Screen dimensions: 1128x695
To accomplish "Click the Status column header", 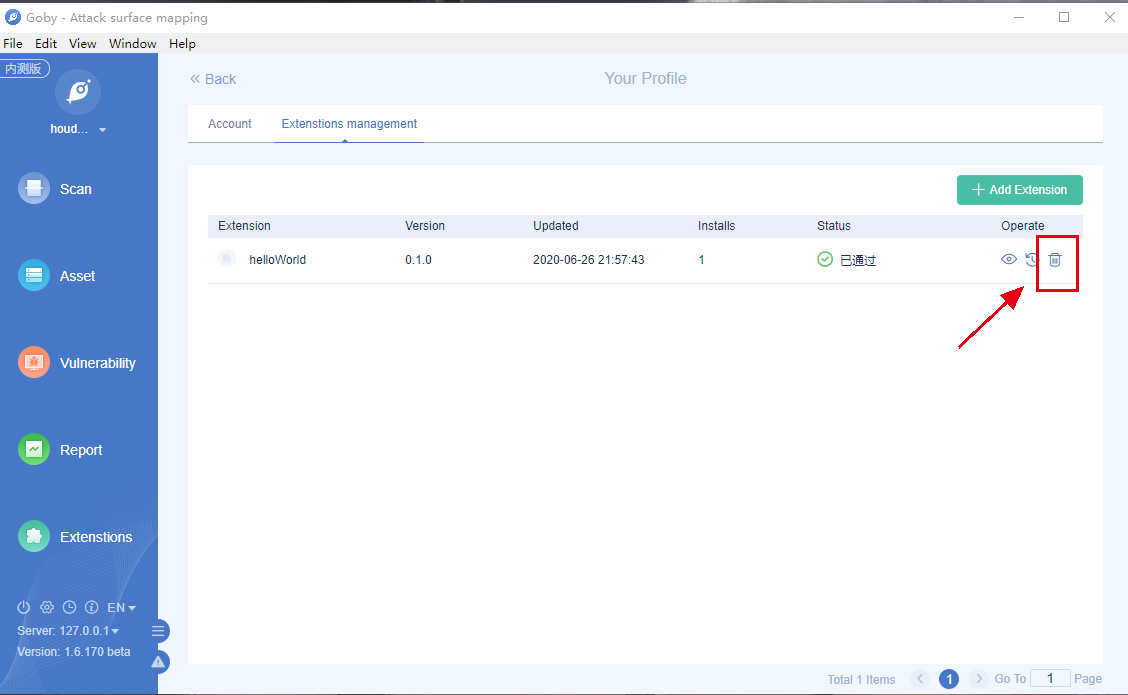I will point(834,226).
